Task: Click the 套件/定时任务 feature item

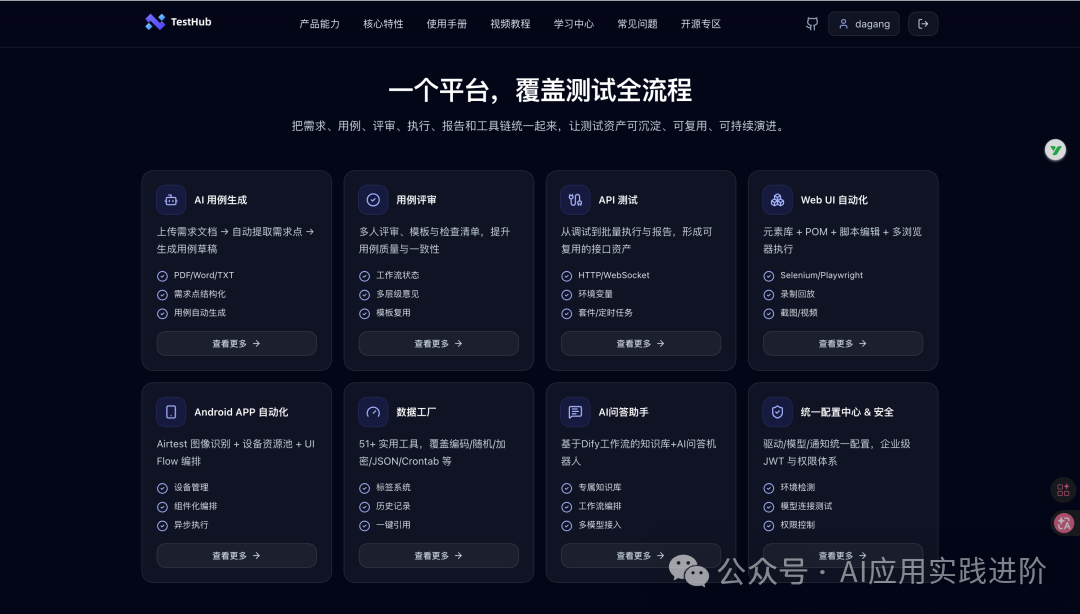Action: (597, 313)
